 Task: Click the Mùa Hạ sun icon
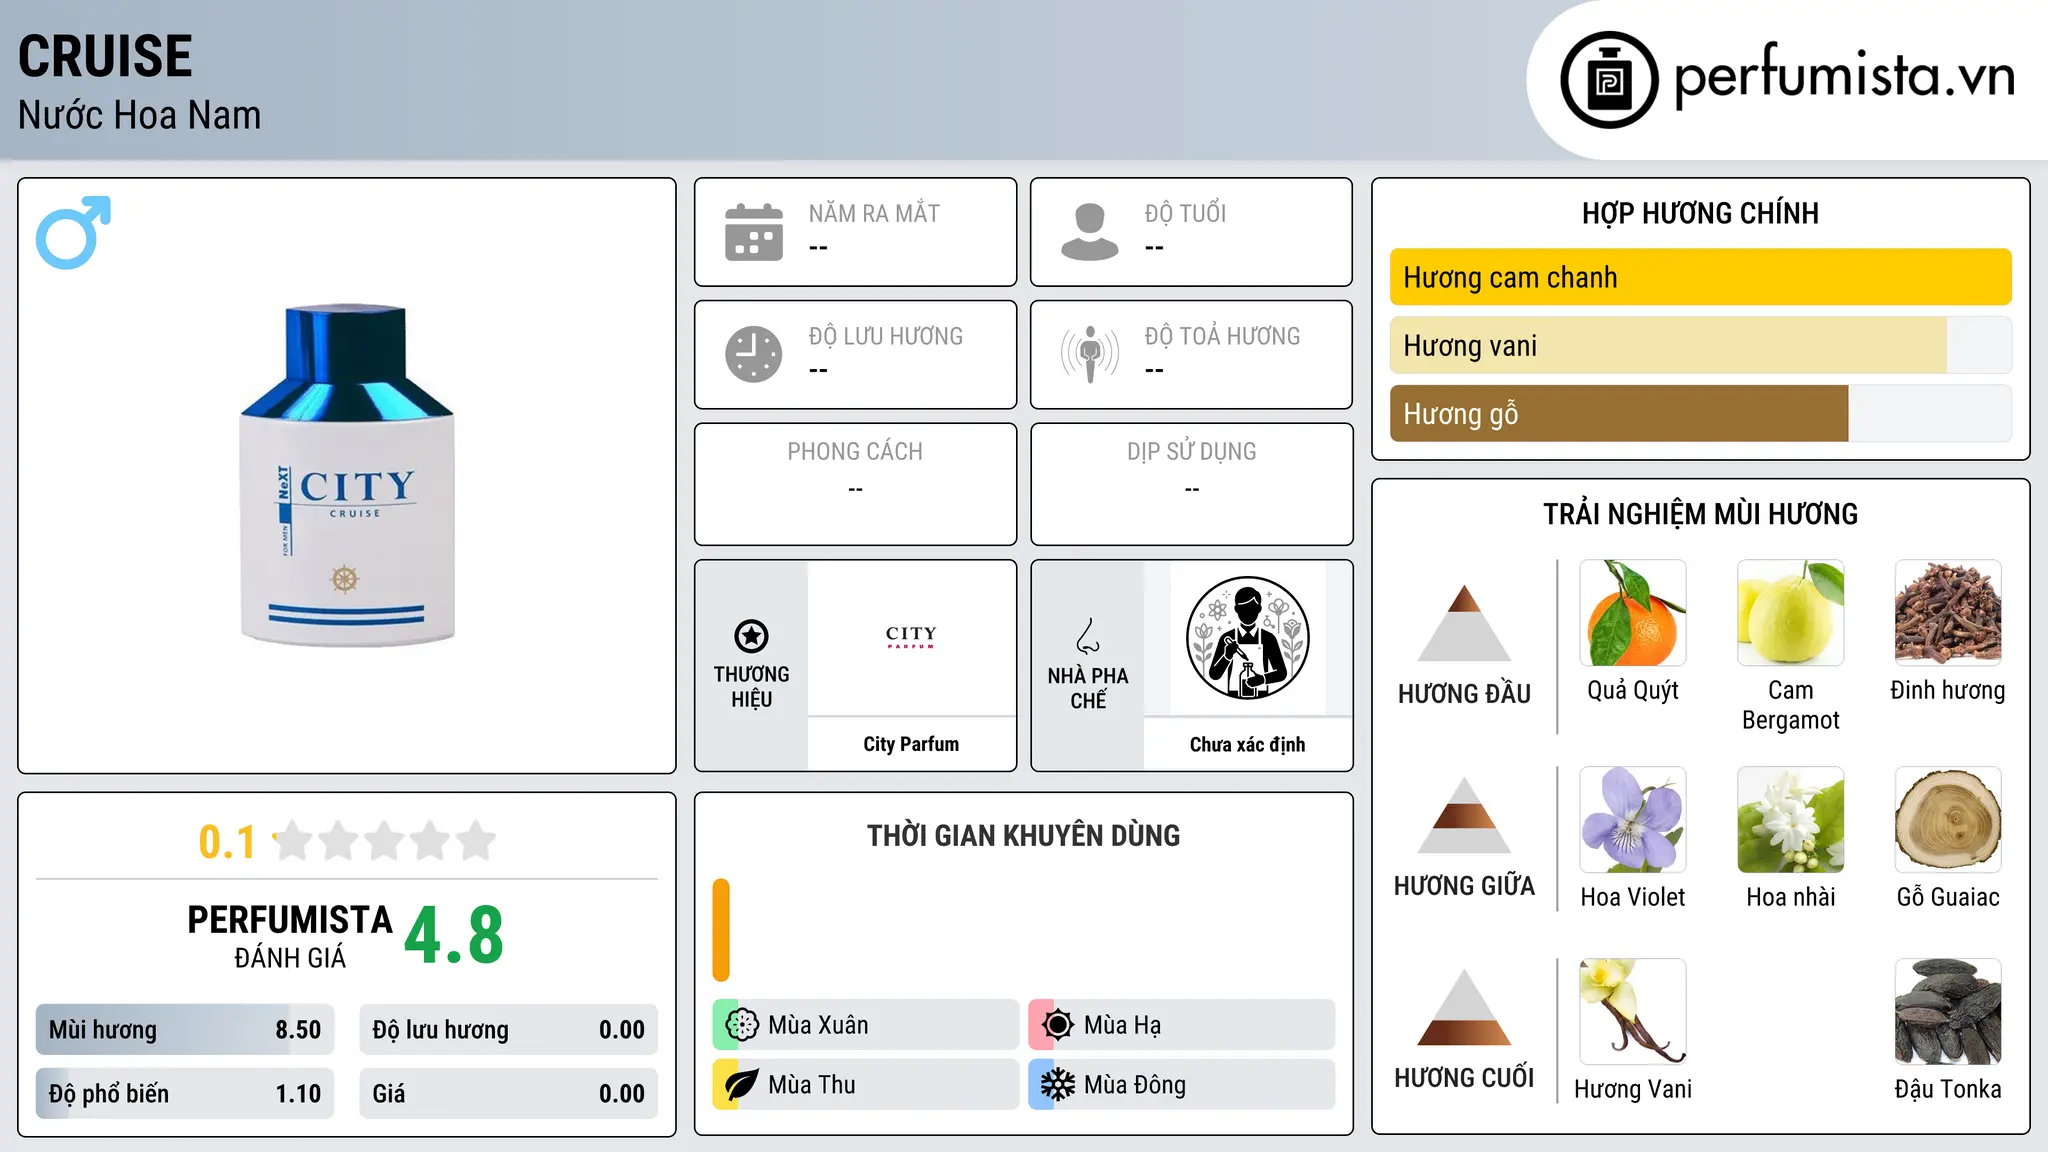(1058, 1025)
